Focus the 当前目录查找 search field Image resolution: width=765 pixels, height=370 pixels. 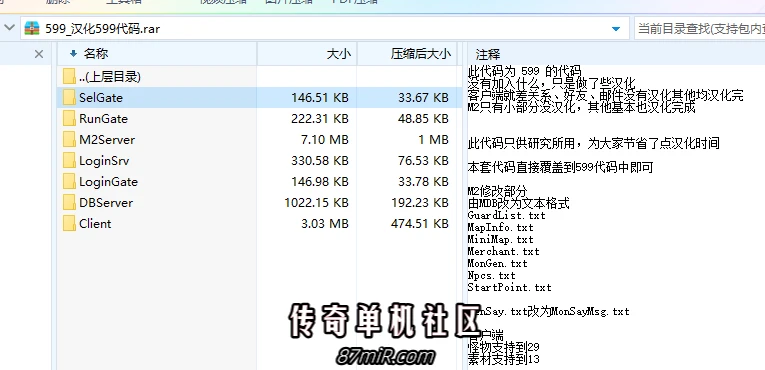tap(699, 29)
